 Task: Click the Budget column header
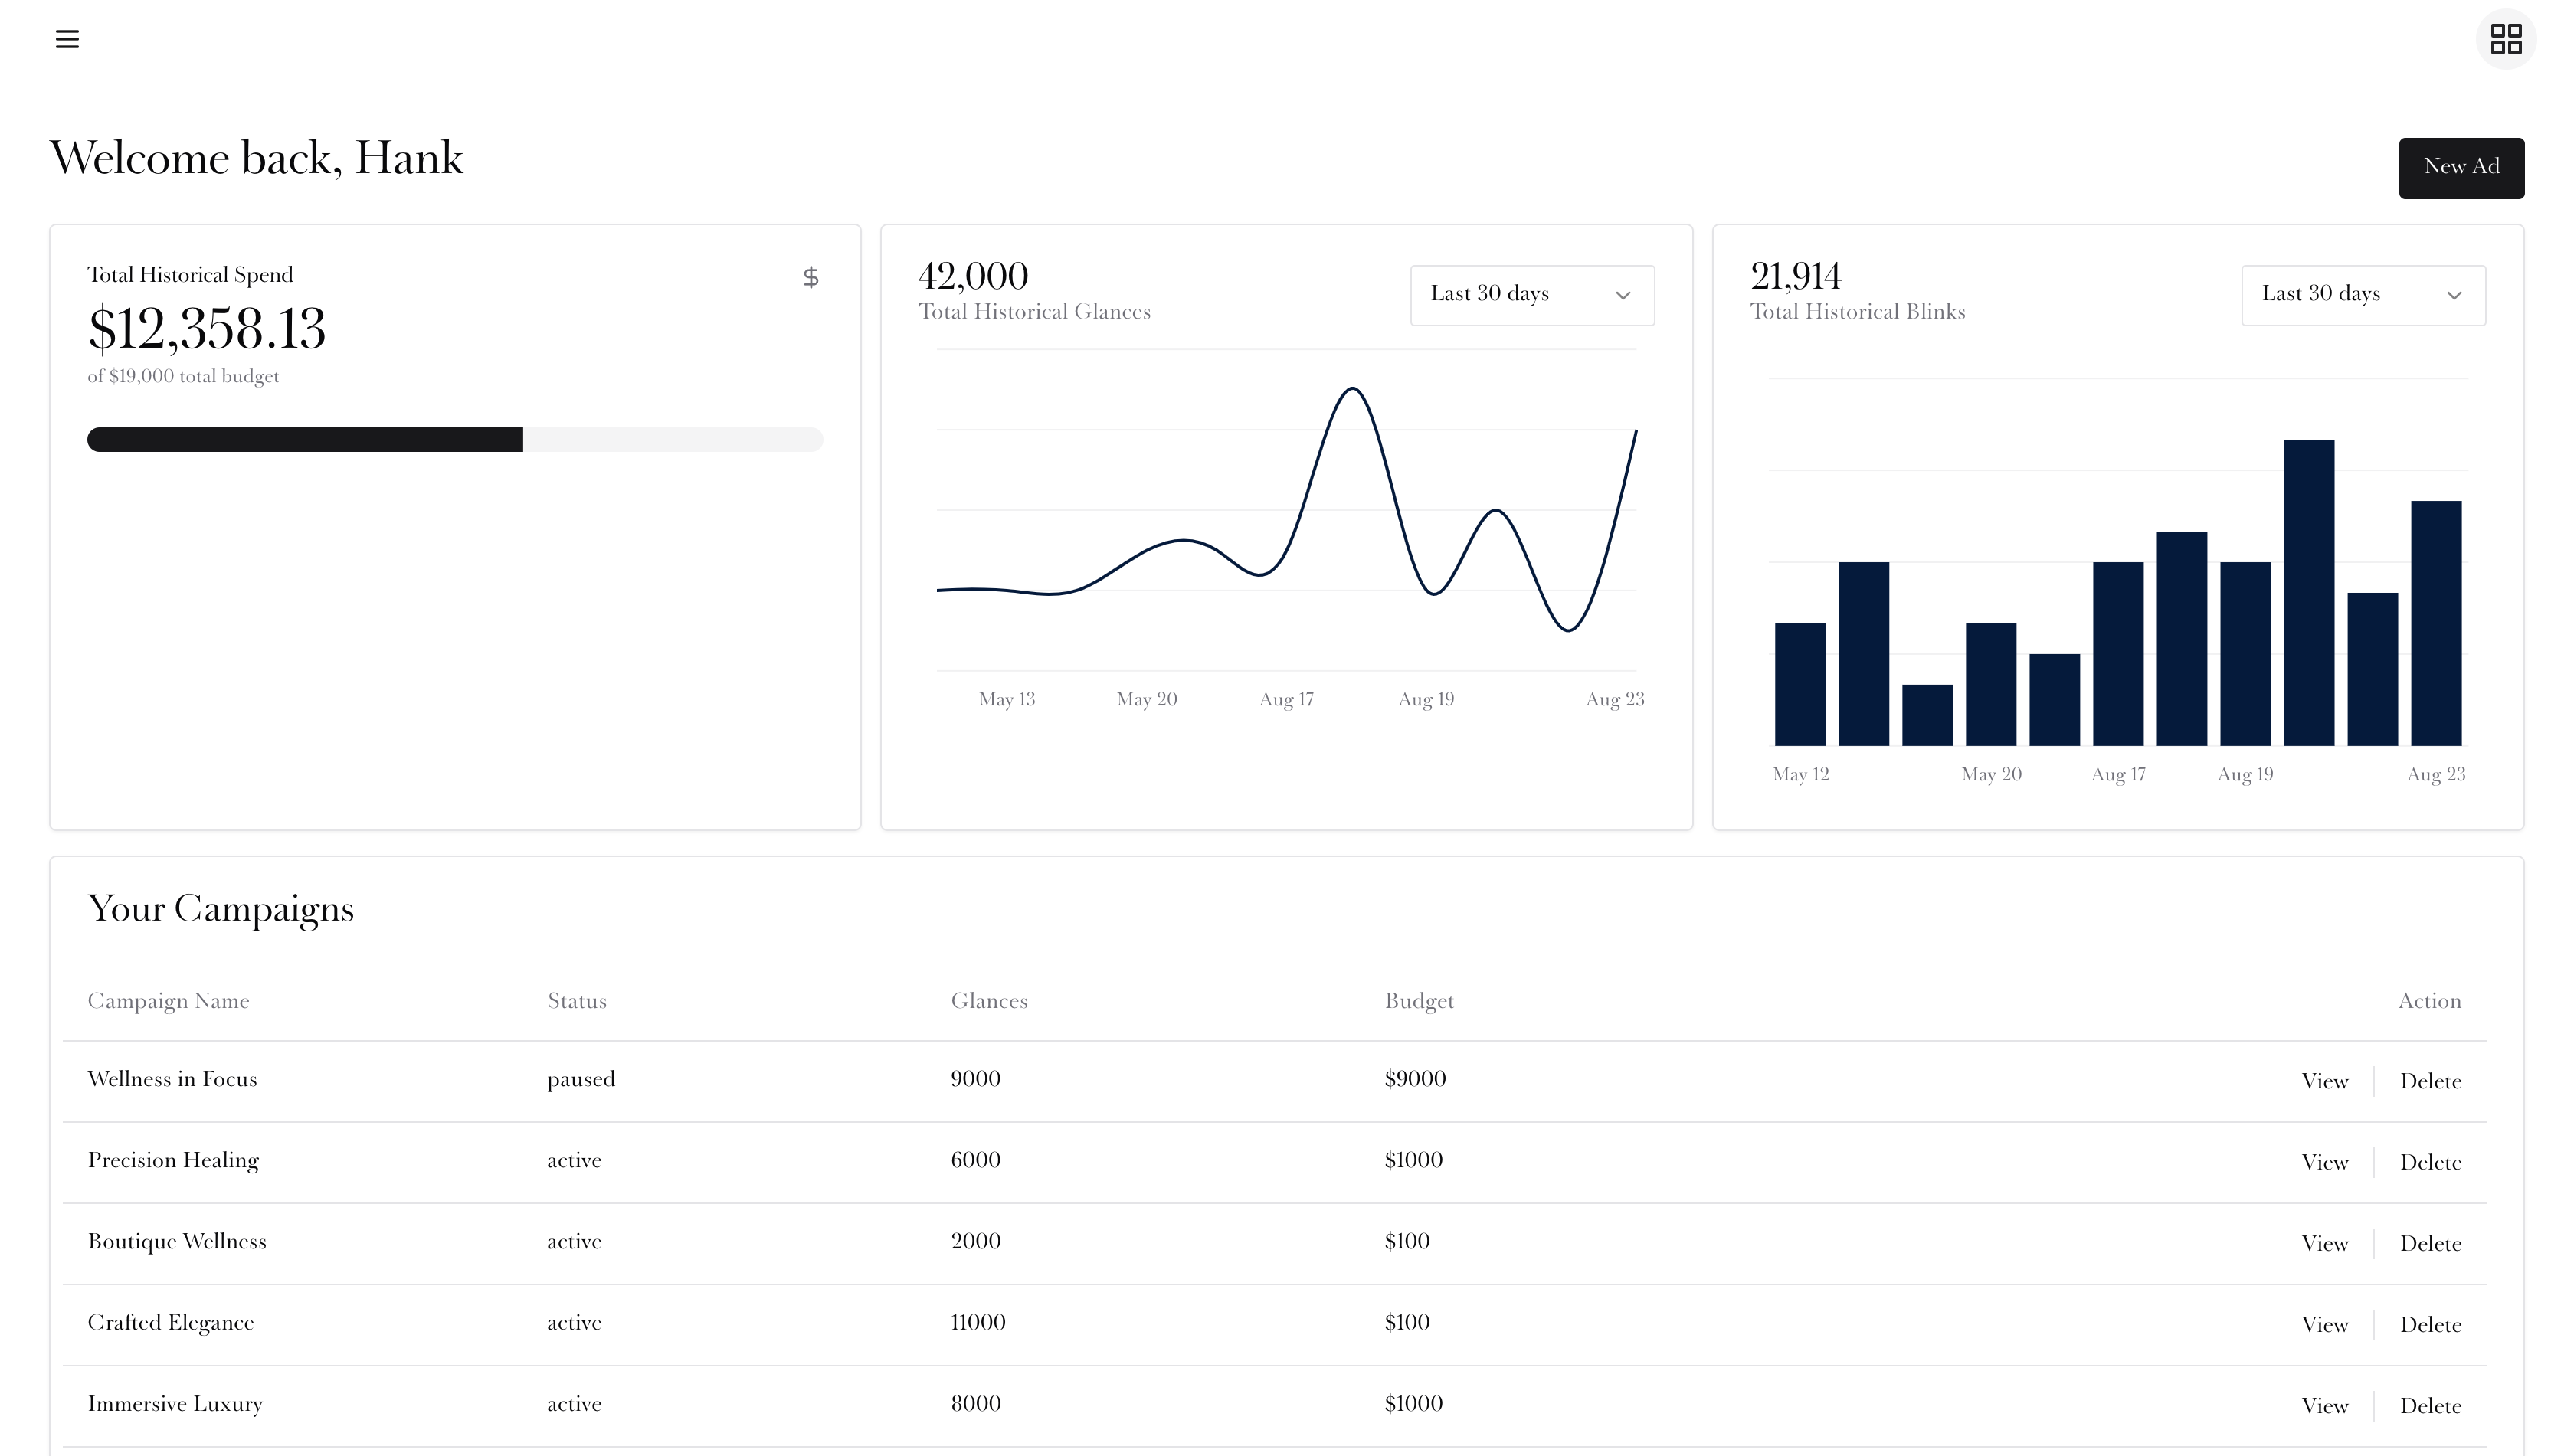1418,1001
